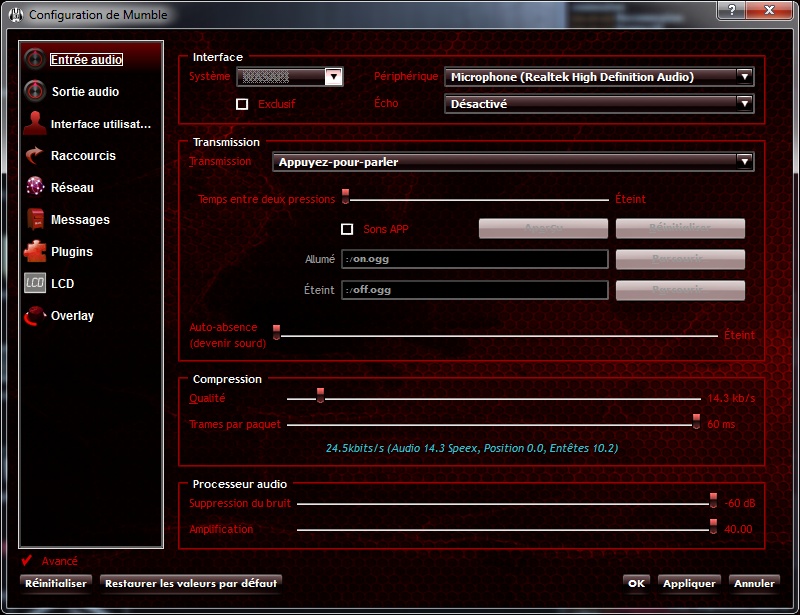Select the Entrée audio tab label
800x615 pixels.
tap(87, 59)
